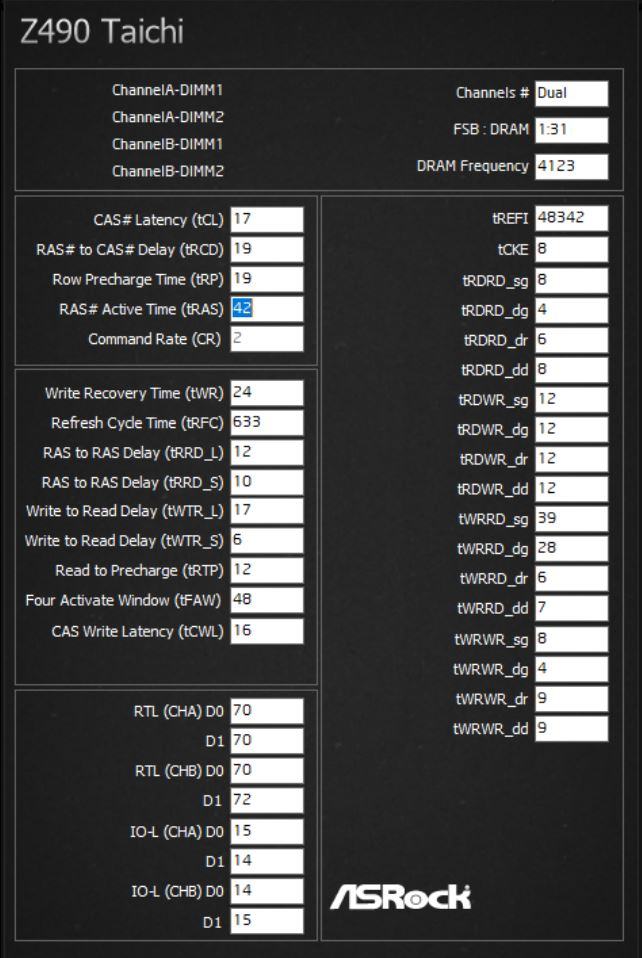Click the Z490 Taichi title

[102, 31]
